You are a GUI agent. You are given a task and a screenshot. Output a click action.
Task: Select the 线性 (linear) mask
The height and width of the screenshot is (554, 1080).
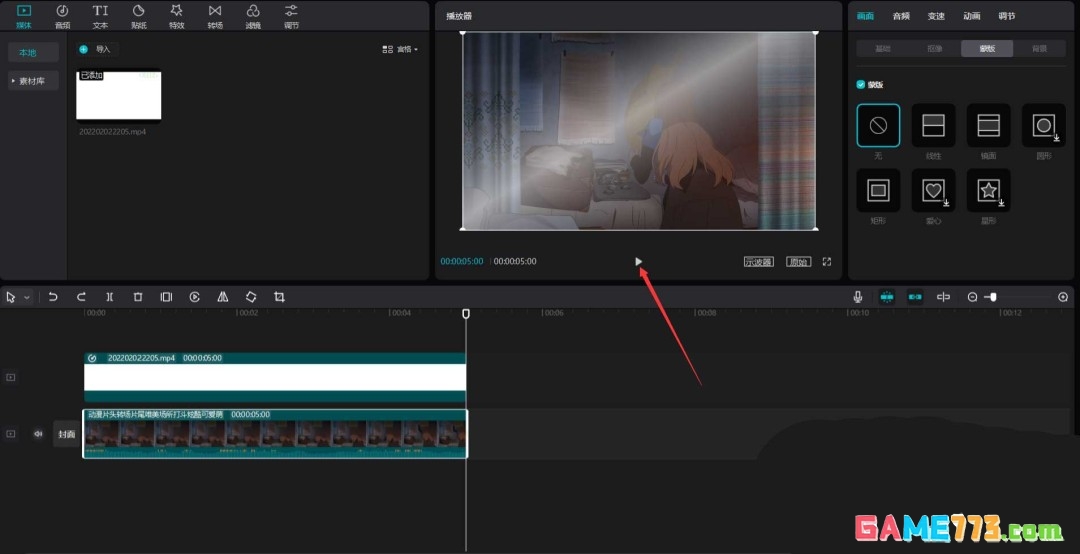[x=933, y=125]
